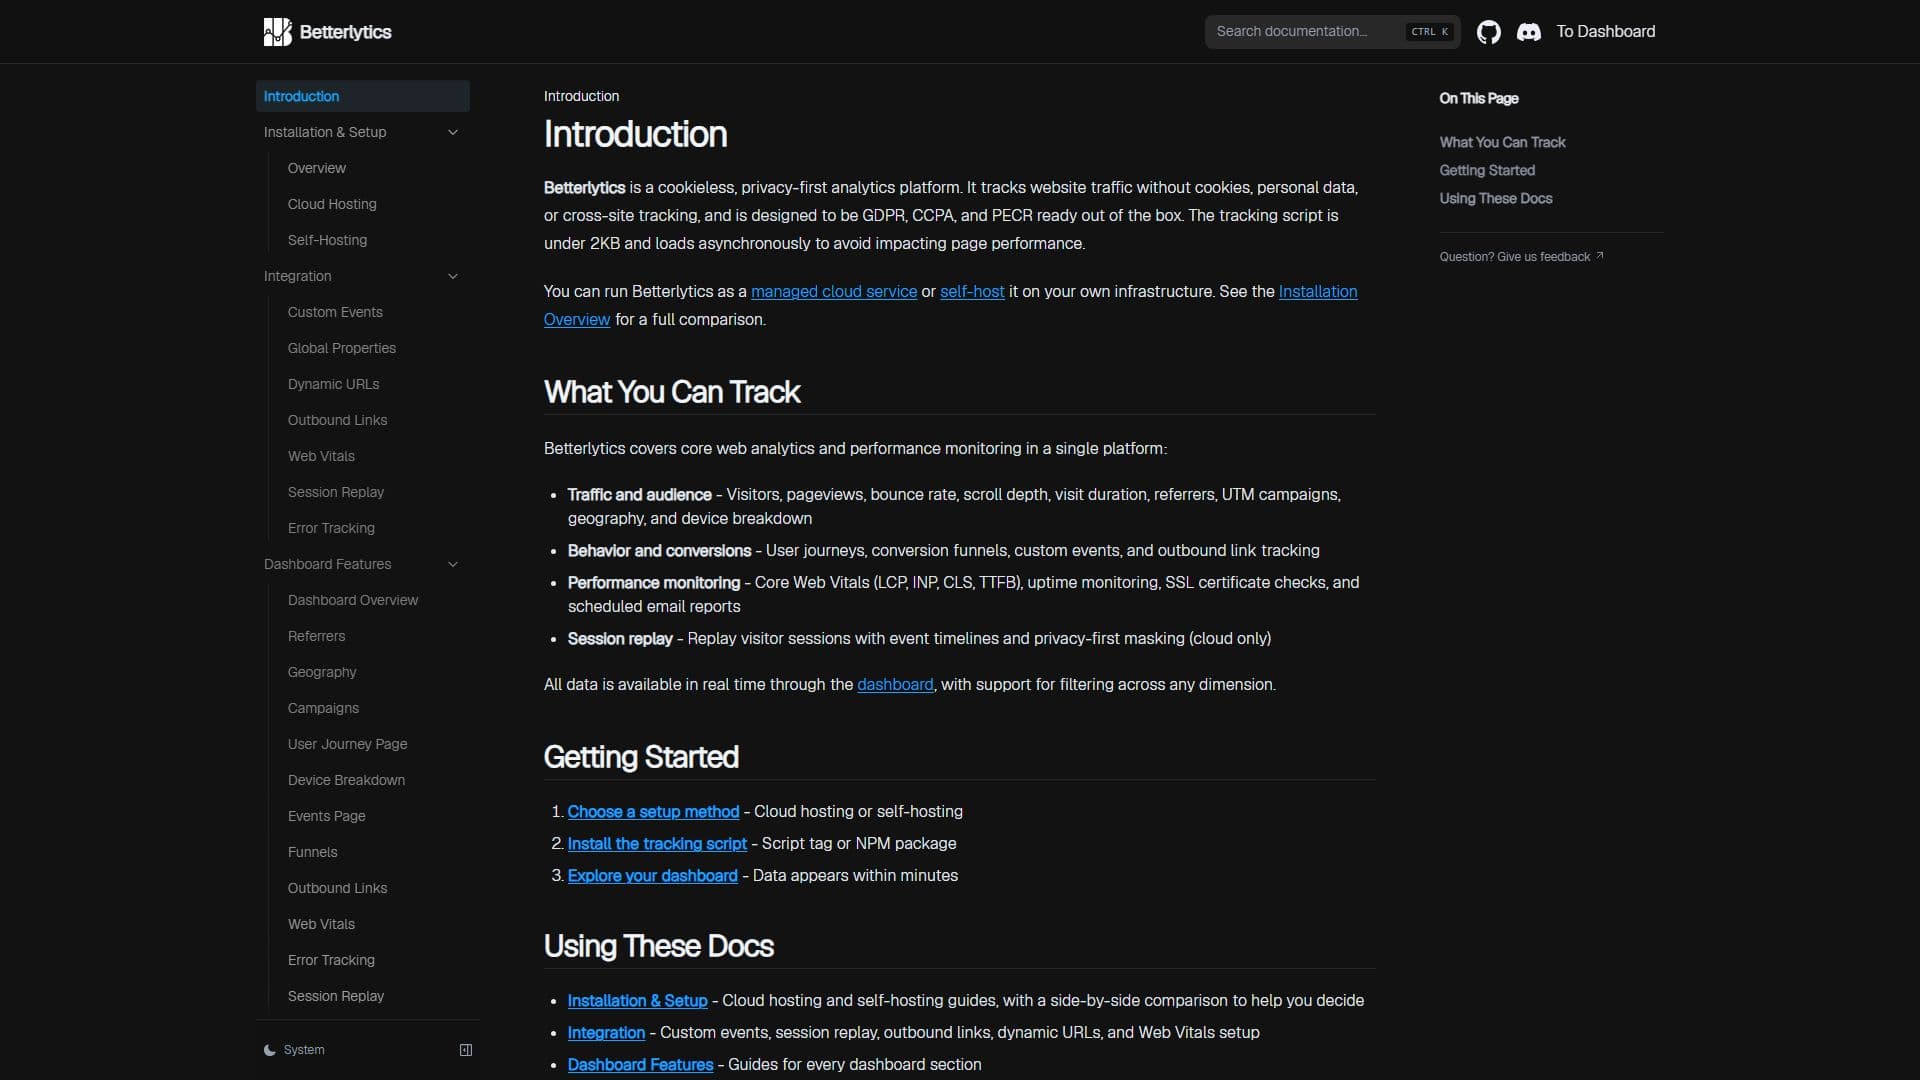The width and height of the screenshot is (1920, 1080).
Task: Jump to Using These Docs in On This Page
Action: pos(1495,198)
